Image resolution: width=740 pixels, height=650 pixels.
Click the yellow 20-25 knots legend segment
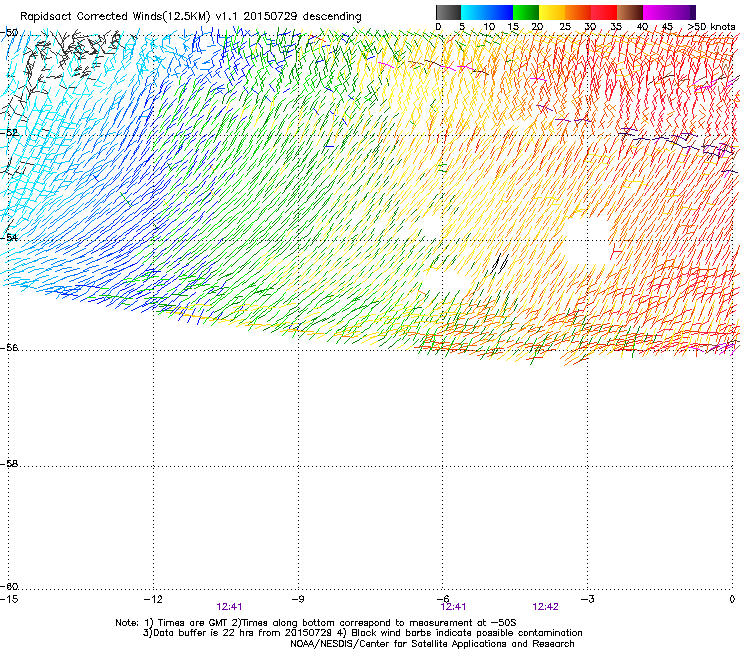(x=552, y=12)
